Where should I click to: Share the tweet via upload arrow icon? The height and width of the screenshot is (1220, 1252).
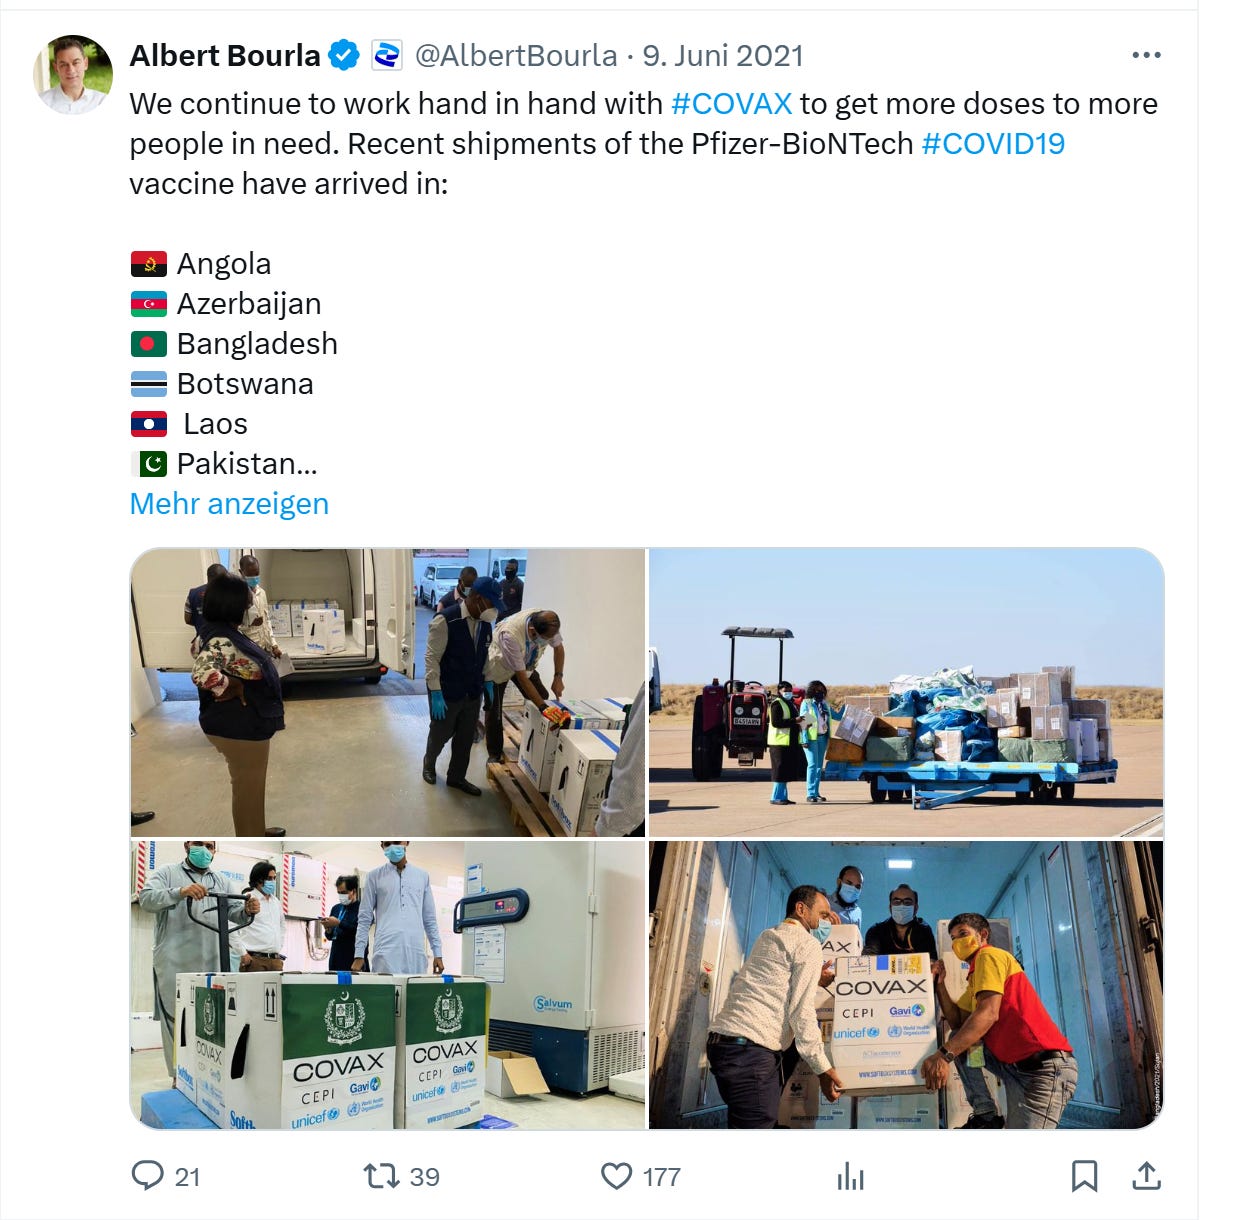coord(1146,1176)
